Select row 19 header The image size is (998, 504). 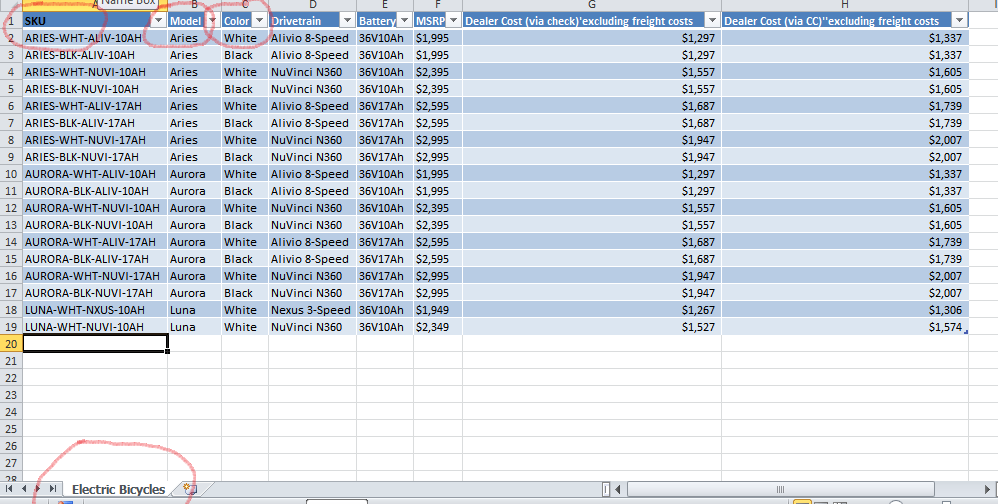coord(11,326)
